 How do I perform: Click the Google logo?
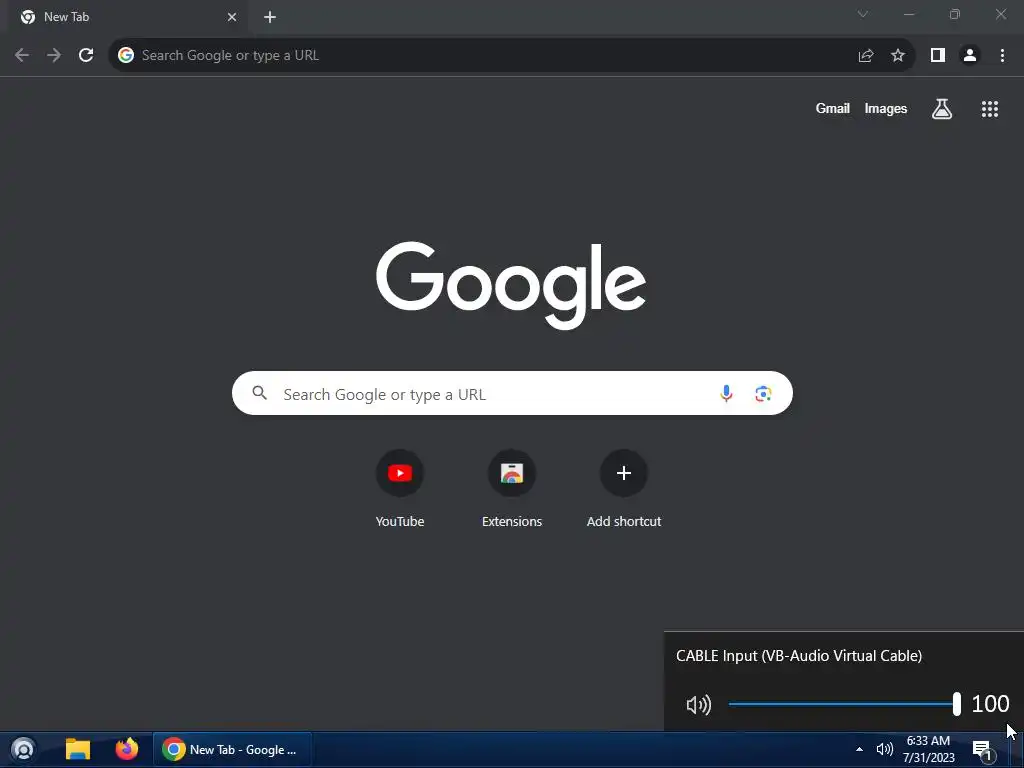point(511,285)
